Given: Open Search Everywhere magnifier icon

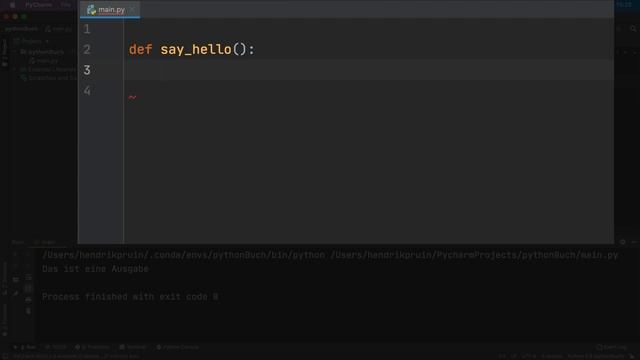Looking at the screenshot, I should click(x=633, y=29).
